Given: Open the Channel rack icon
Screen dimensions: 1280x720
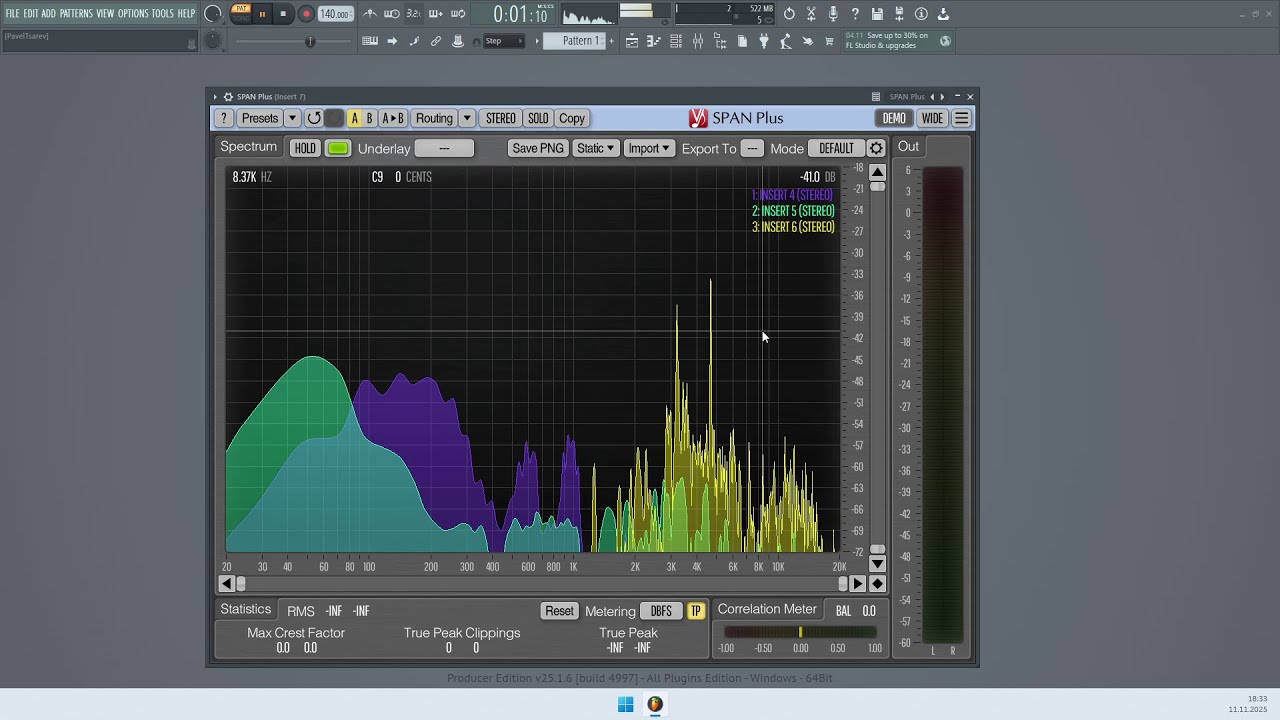Looking at the screenshot, I should (676, 41).
